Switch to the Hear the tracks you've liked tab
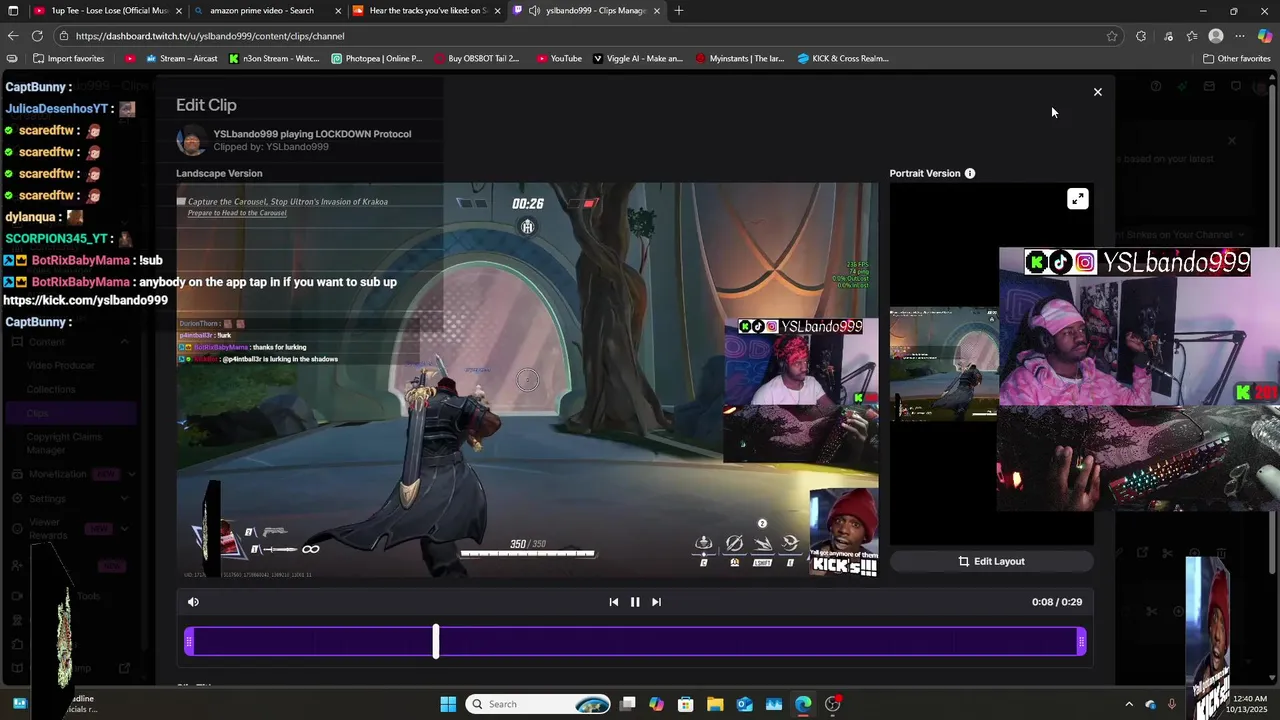This screenshot has height=720, width=1280. [426, 11]
